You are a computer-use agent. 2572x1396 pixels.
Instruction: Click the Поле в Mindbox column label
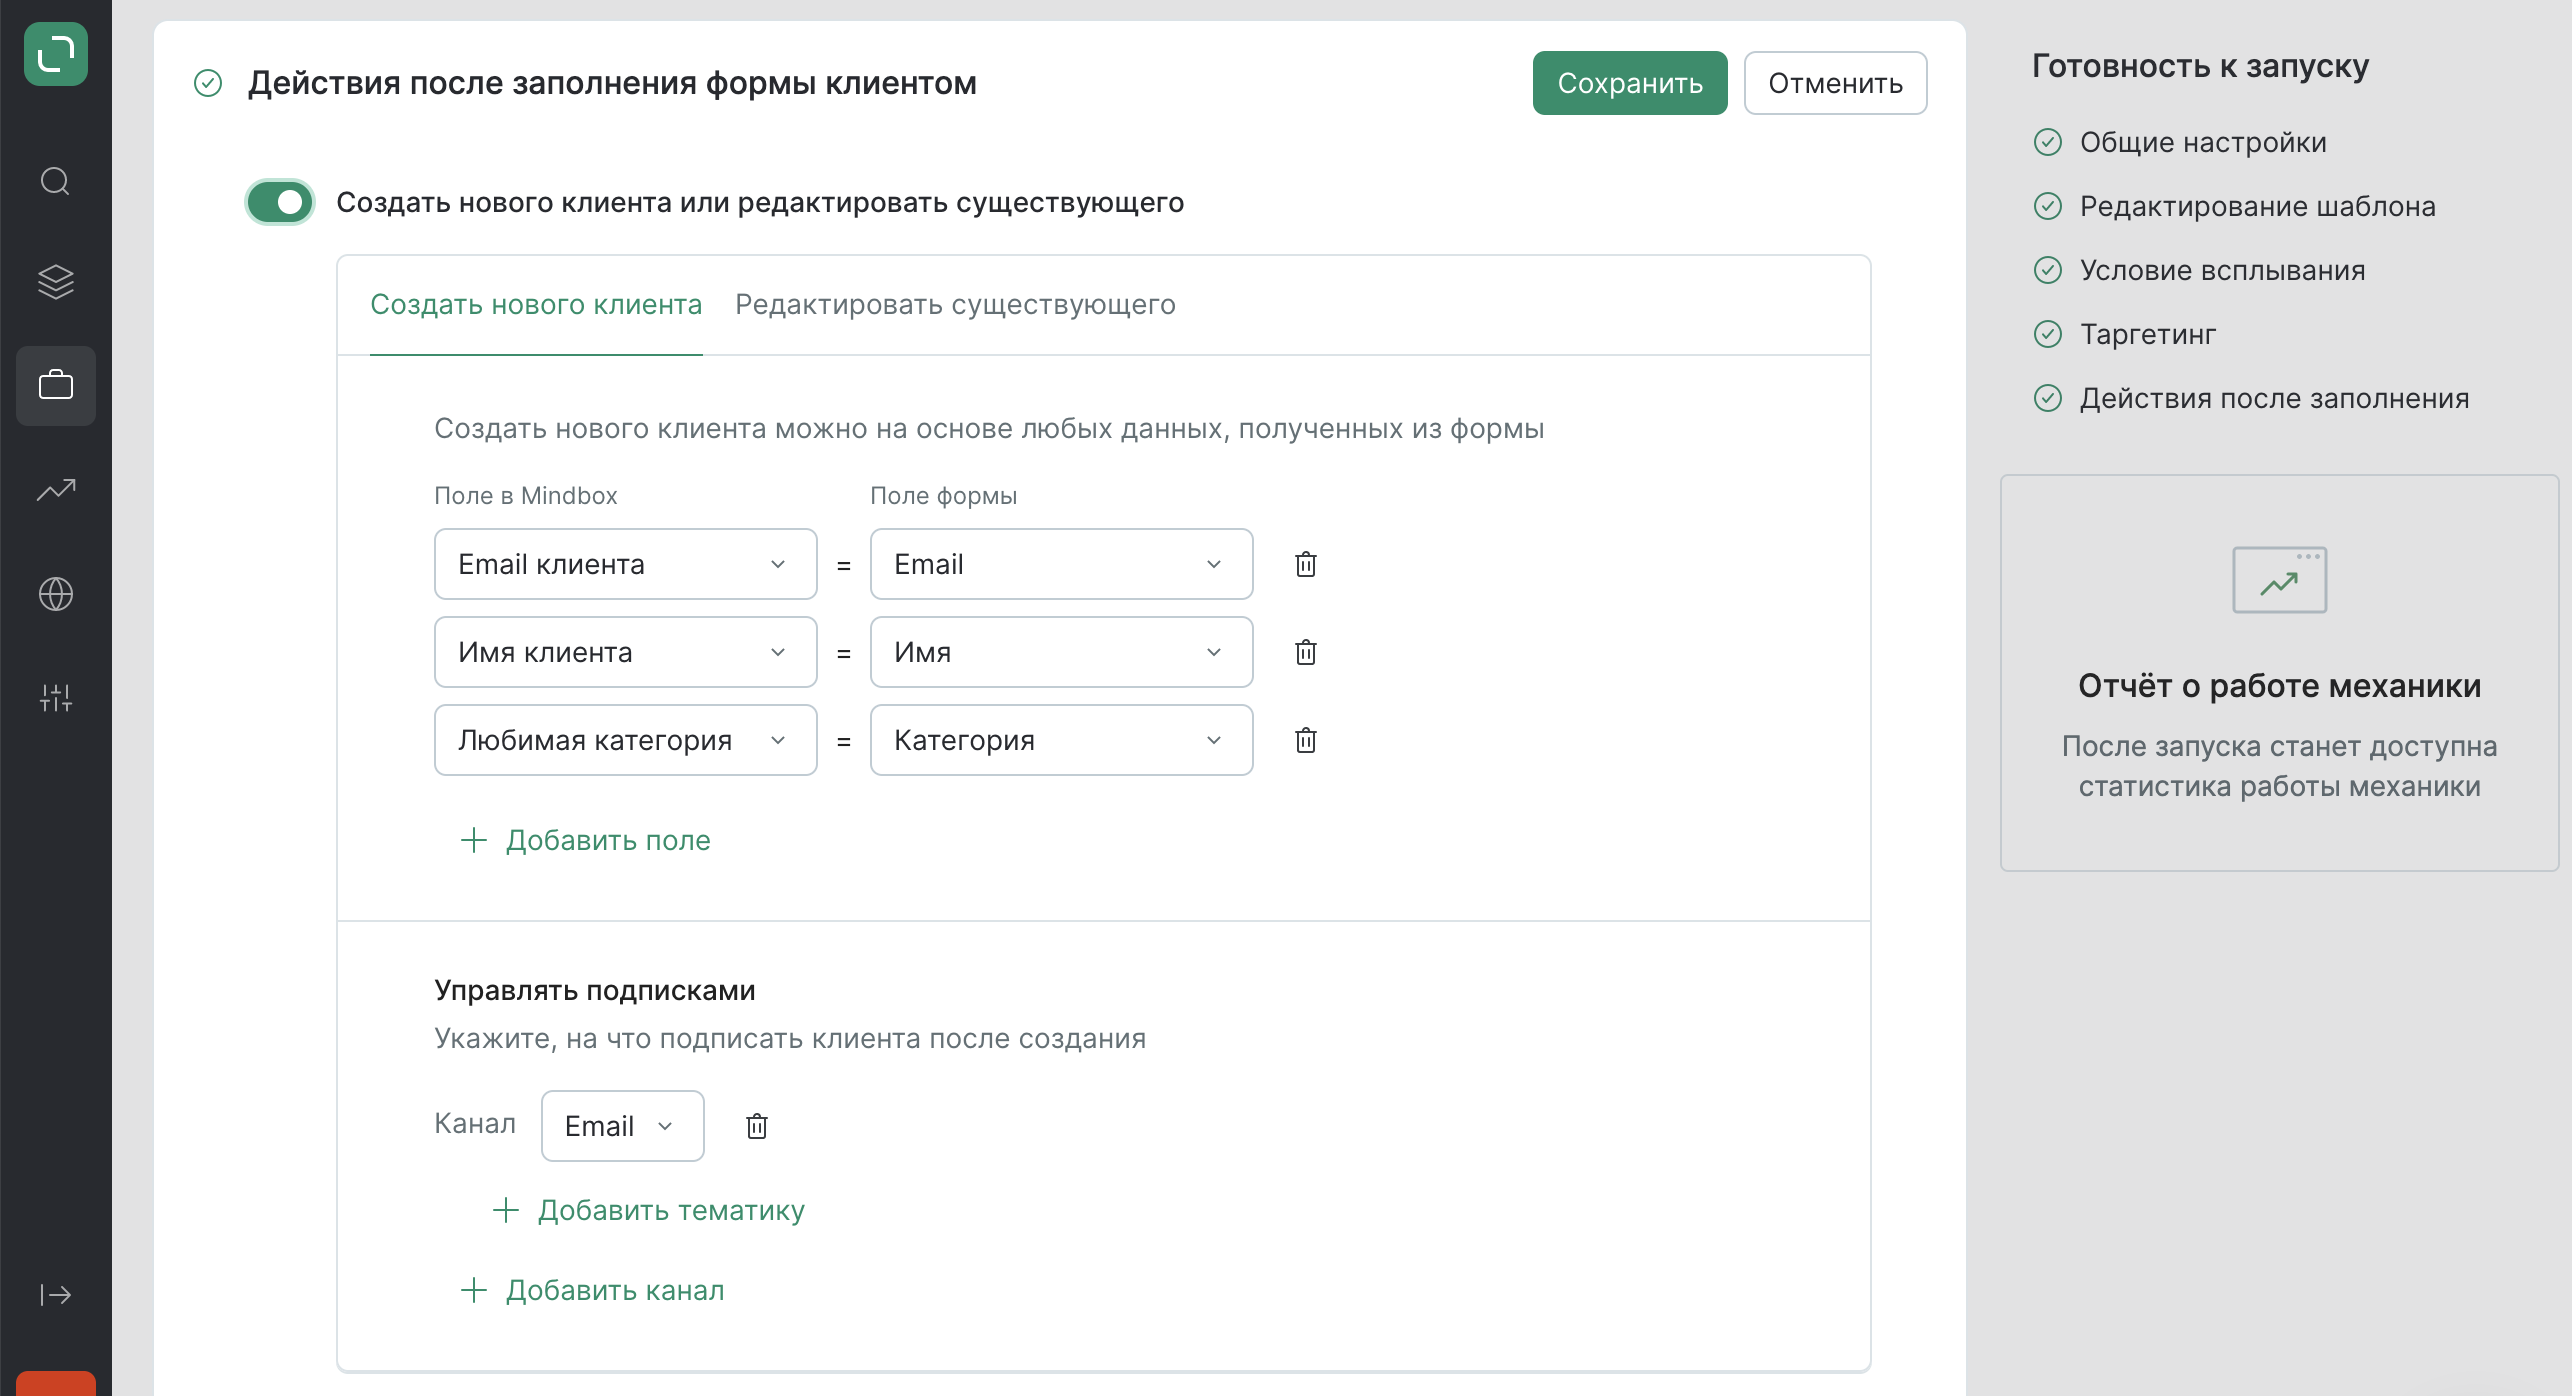pos(526,495)
